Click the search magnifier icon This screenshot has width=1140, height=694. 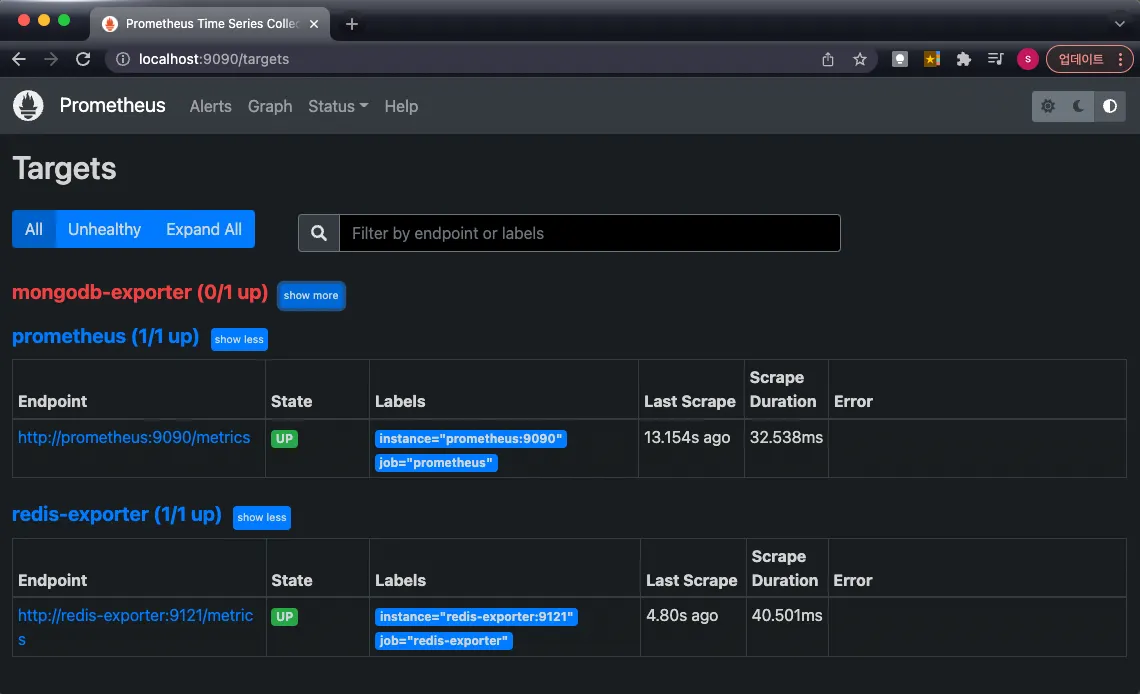318,233
